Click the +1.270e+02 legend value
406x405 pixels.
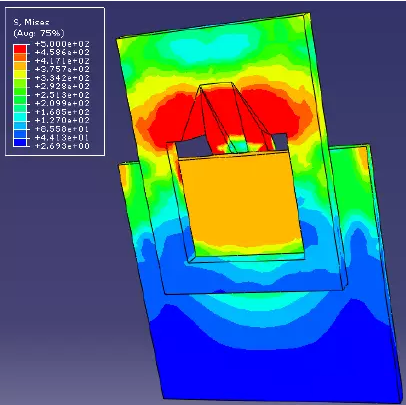(62, 120)
